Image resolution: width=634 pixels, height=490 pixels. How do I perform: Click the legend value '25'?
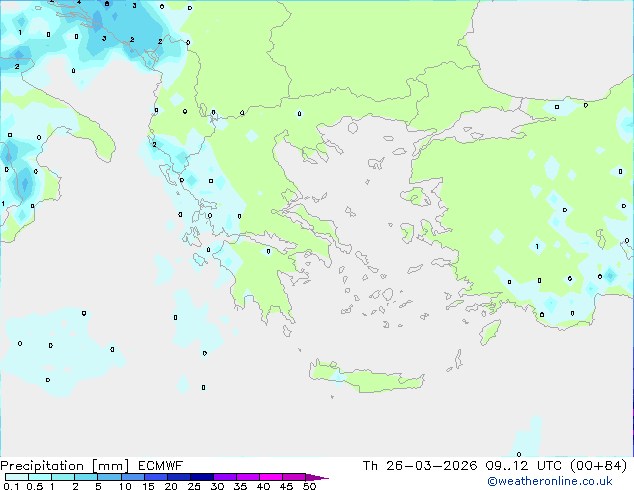(x=194, y=486)
